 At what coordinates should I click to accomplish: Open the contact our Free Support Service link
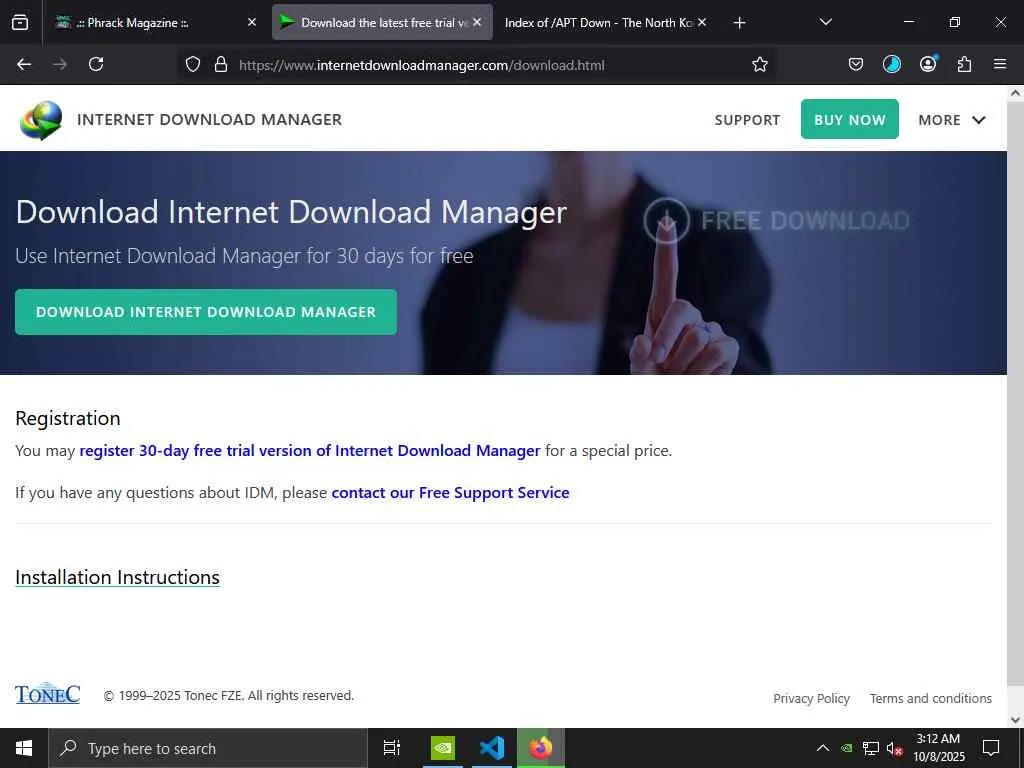pos(451,492)
